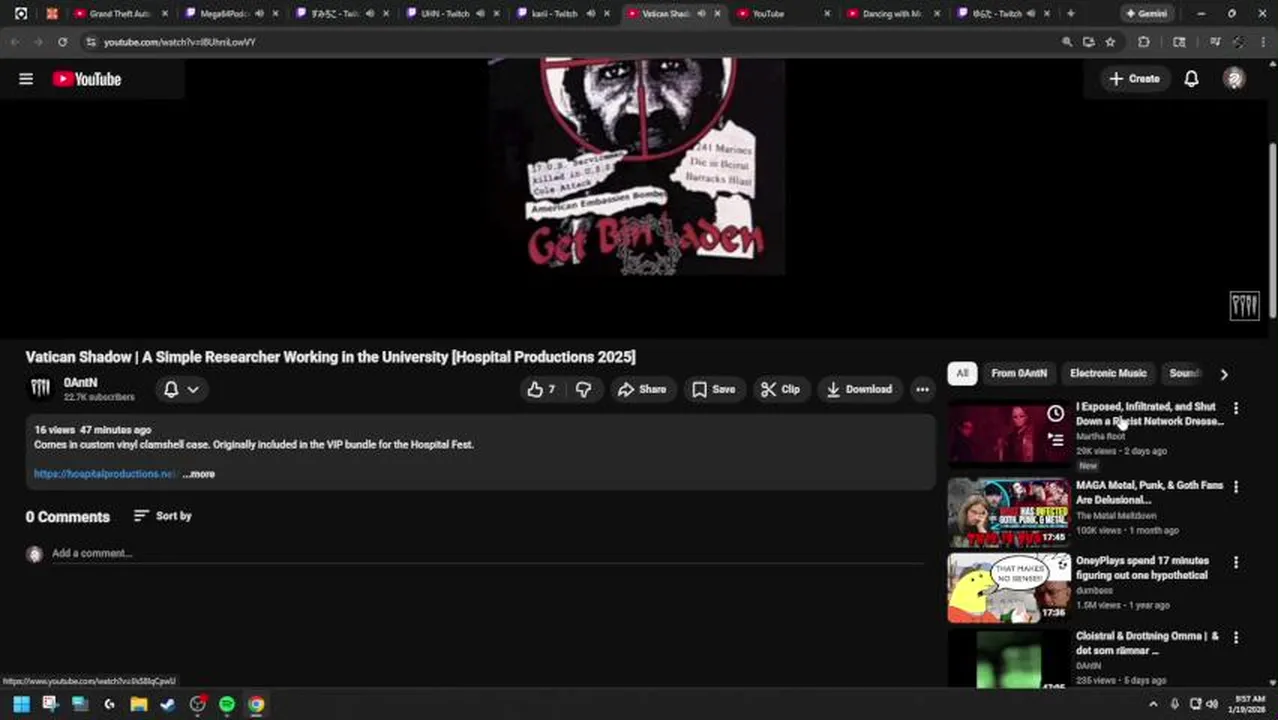Open the channel watermark on video player
1278x720 pixels.
tap(1244, 306)
